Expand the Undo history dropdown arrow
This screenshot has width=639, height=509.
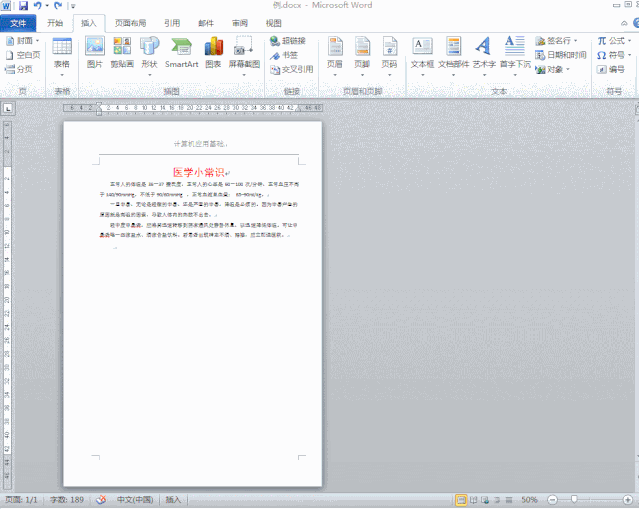[47, 6]
